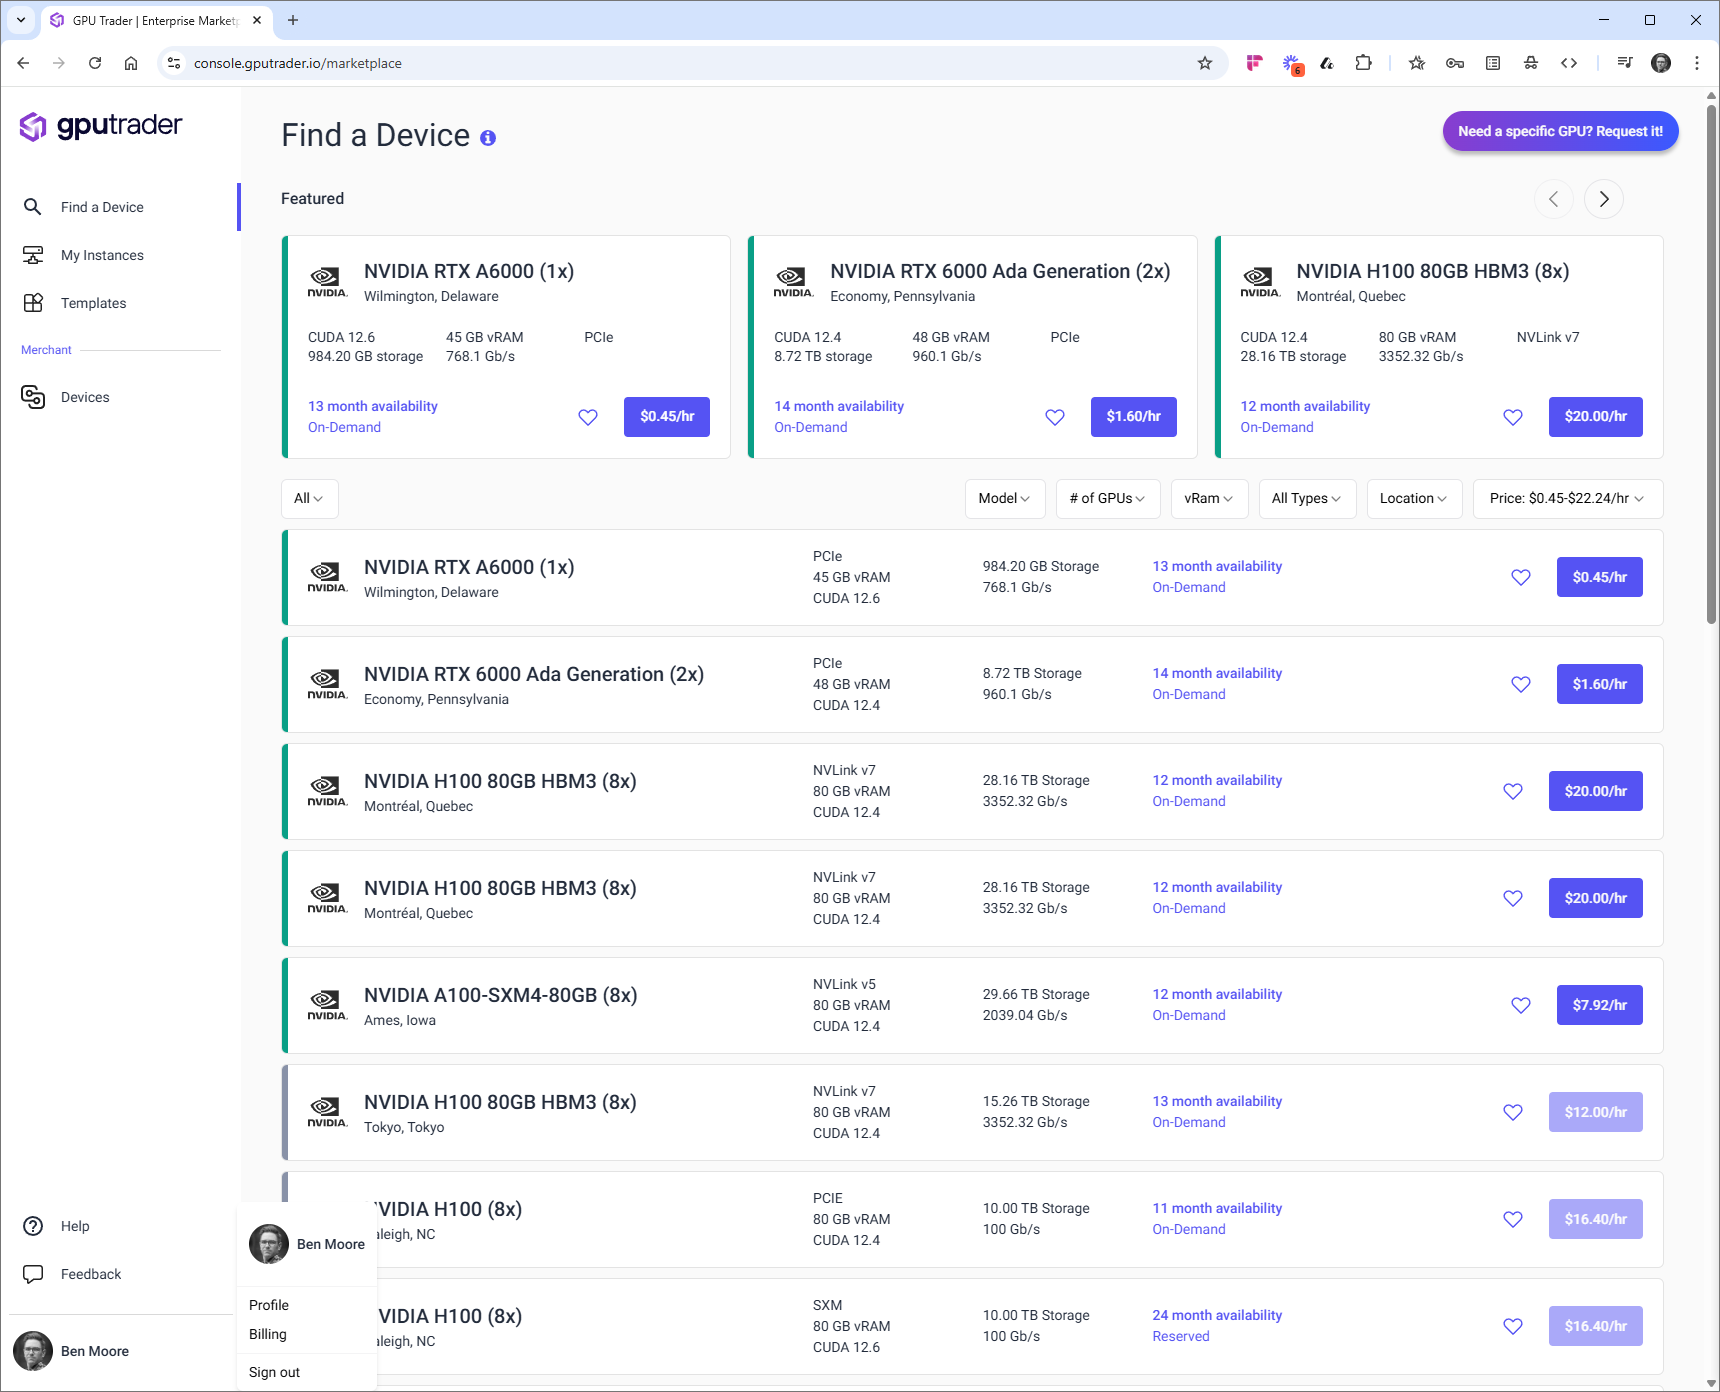Click media controls playlist icon
Screen dimensions: 1720x1392
click(1625, 63)
